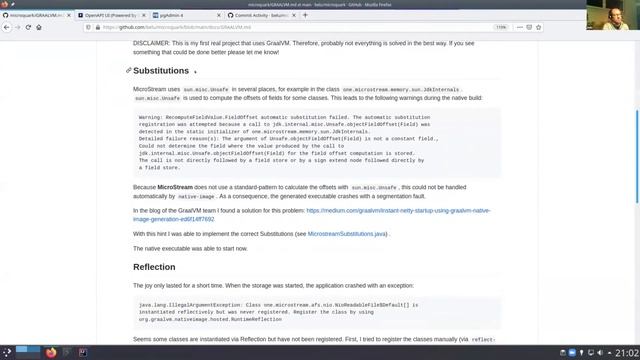
Task: Open the 21:02 clock calendar
Action: pos(627,353)
